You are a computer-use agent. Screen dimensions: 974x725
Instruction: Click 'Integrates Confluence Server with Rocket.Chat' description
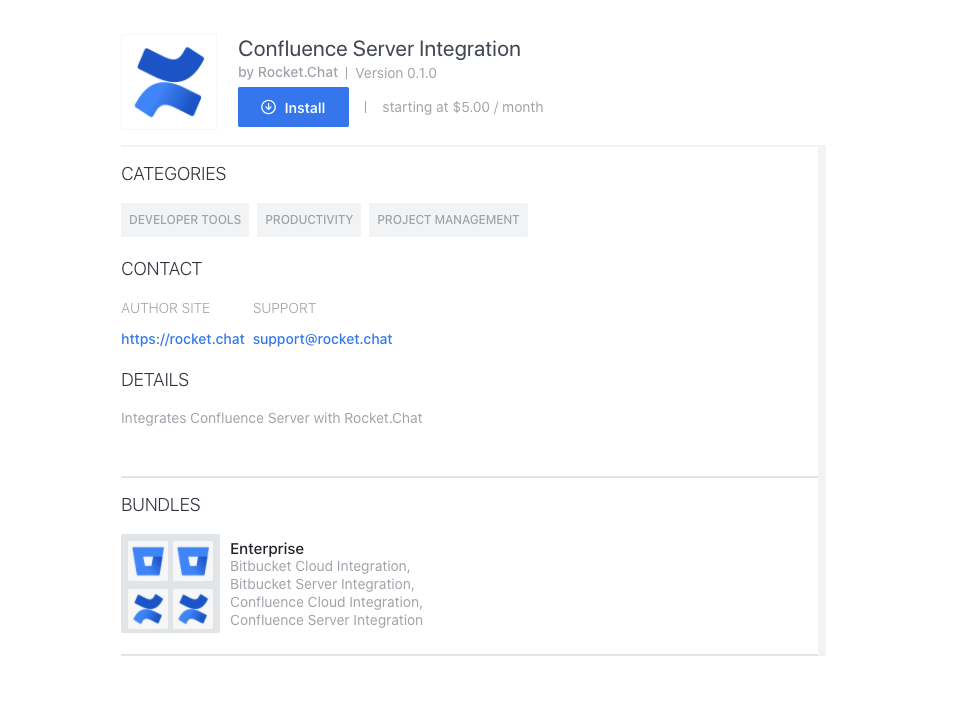[x=271, y=418]
